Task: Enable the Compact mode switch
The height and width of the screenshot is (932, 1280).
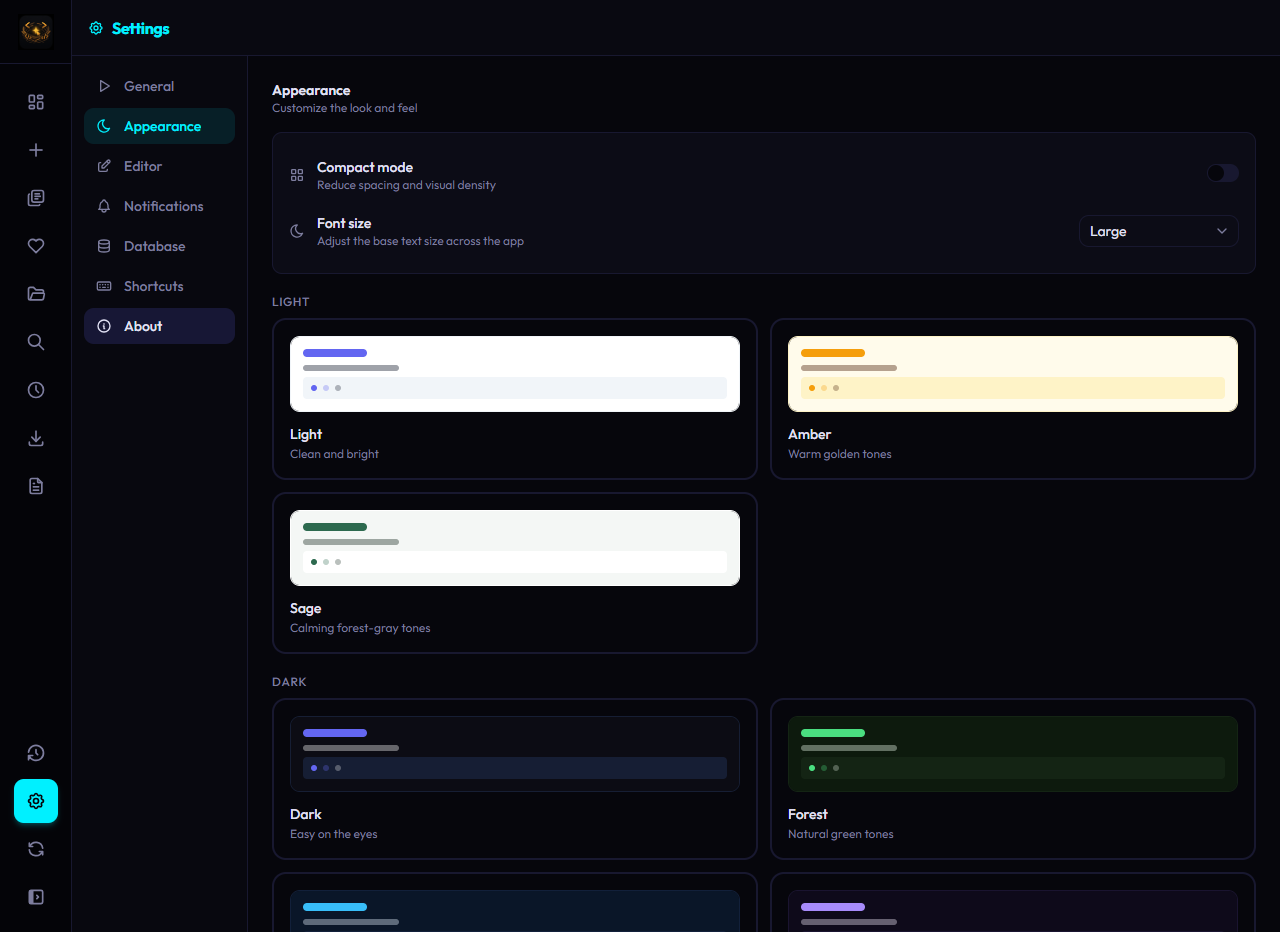Action: point(1222,173)
